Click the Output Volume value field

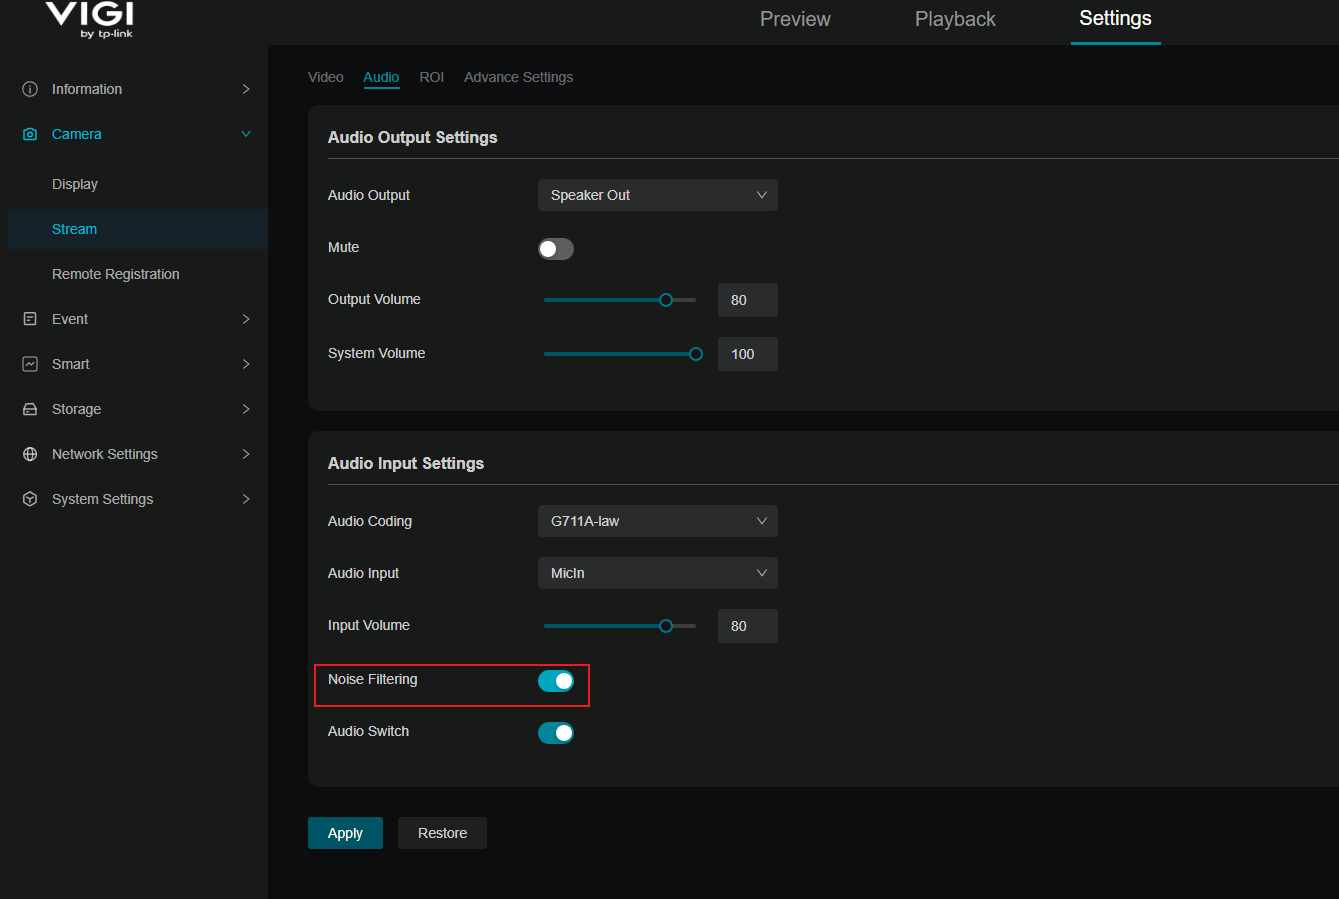click(x=748, y=300)
